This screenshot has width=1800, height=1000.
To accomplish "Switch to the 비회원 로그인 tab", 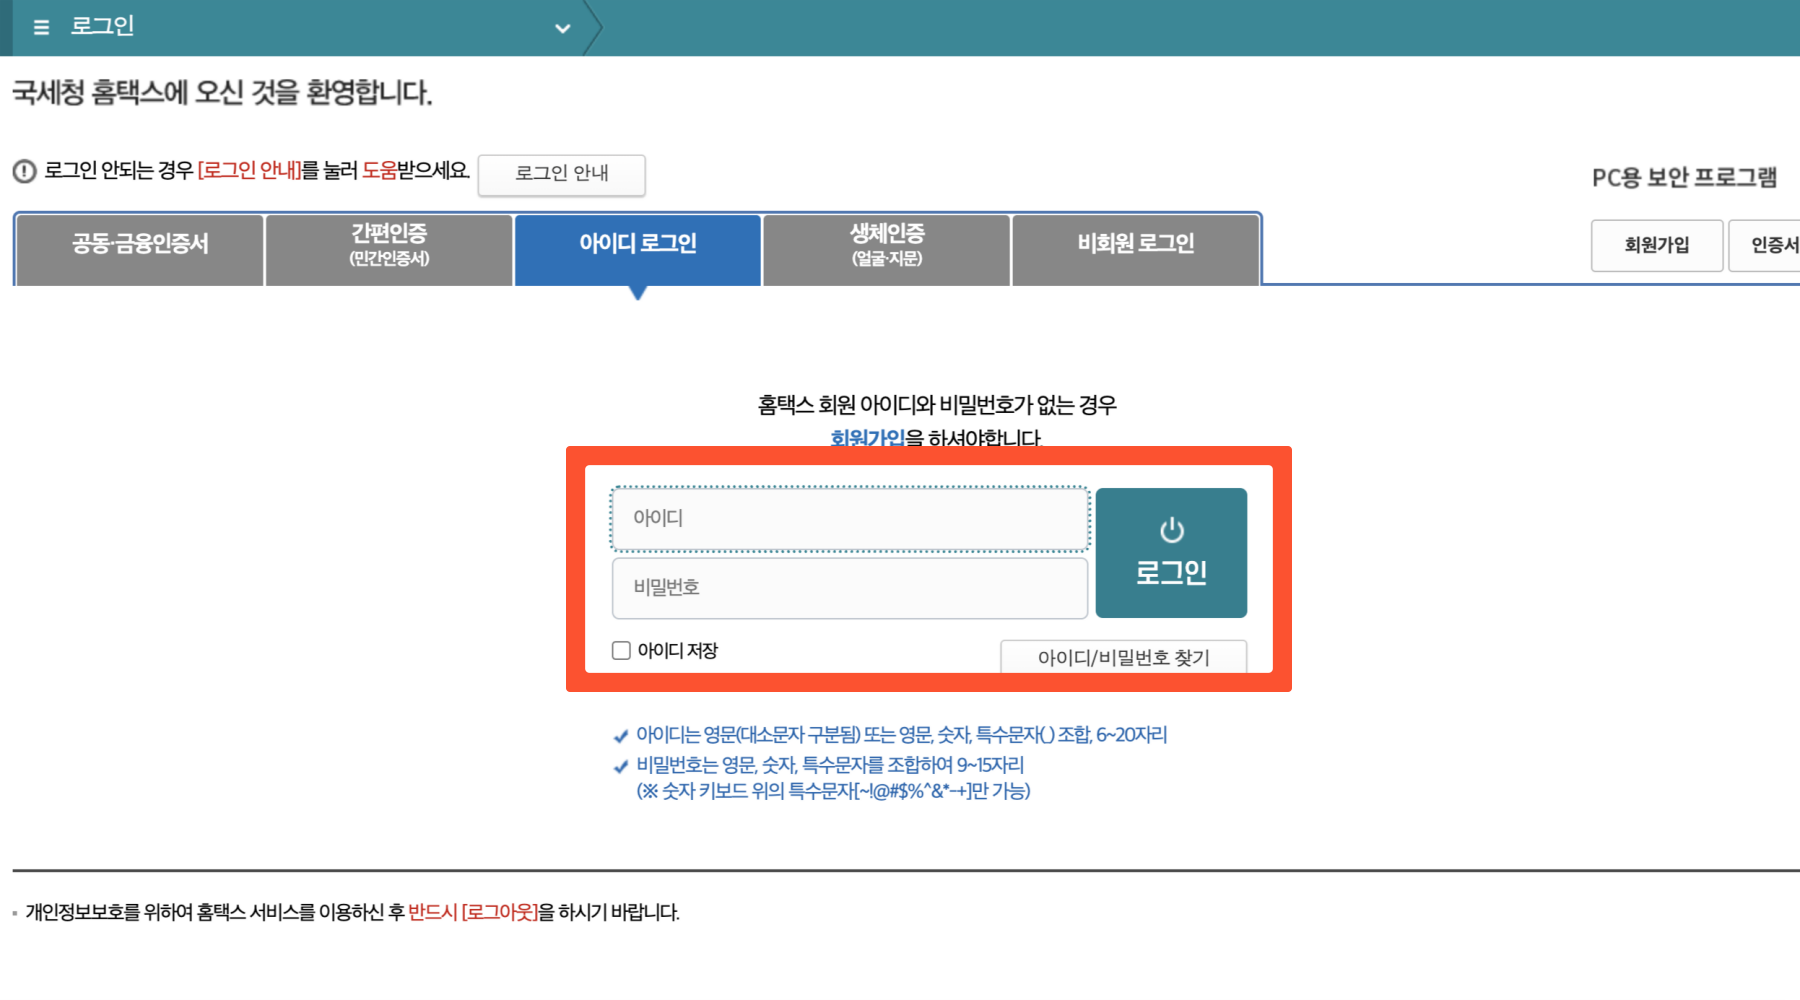I will point(1133,247).
